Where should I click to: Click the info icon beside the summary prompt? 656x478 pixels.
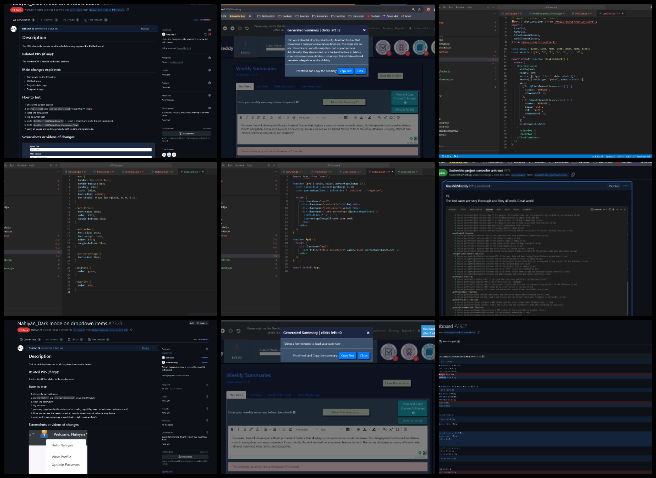coord(299,103)
